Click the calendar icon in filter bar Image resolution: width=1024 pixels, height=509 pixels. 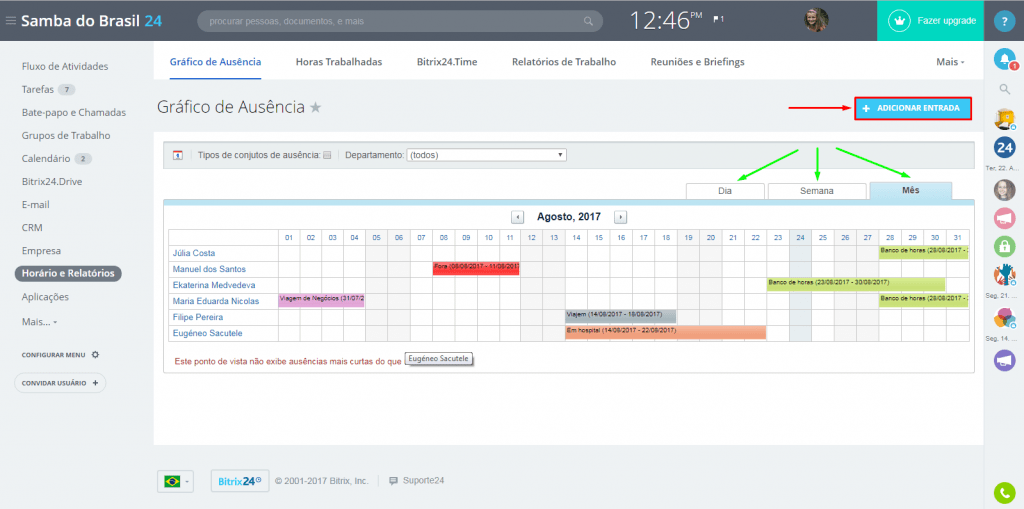(x=178, y=156)
